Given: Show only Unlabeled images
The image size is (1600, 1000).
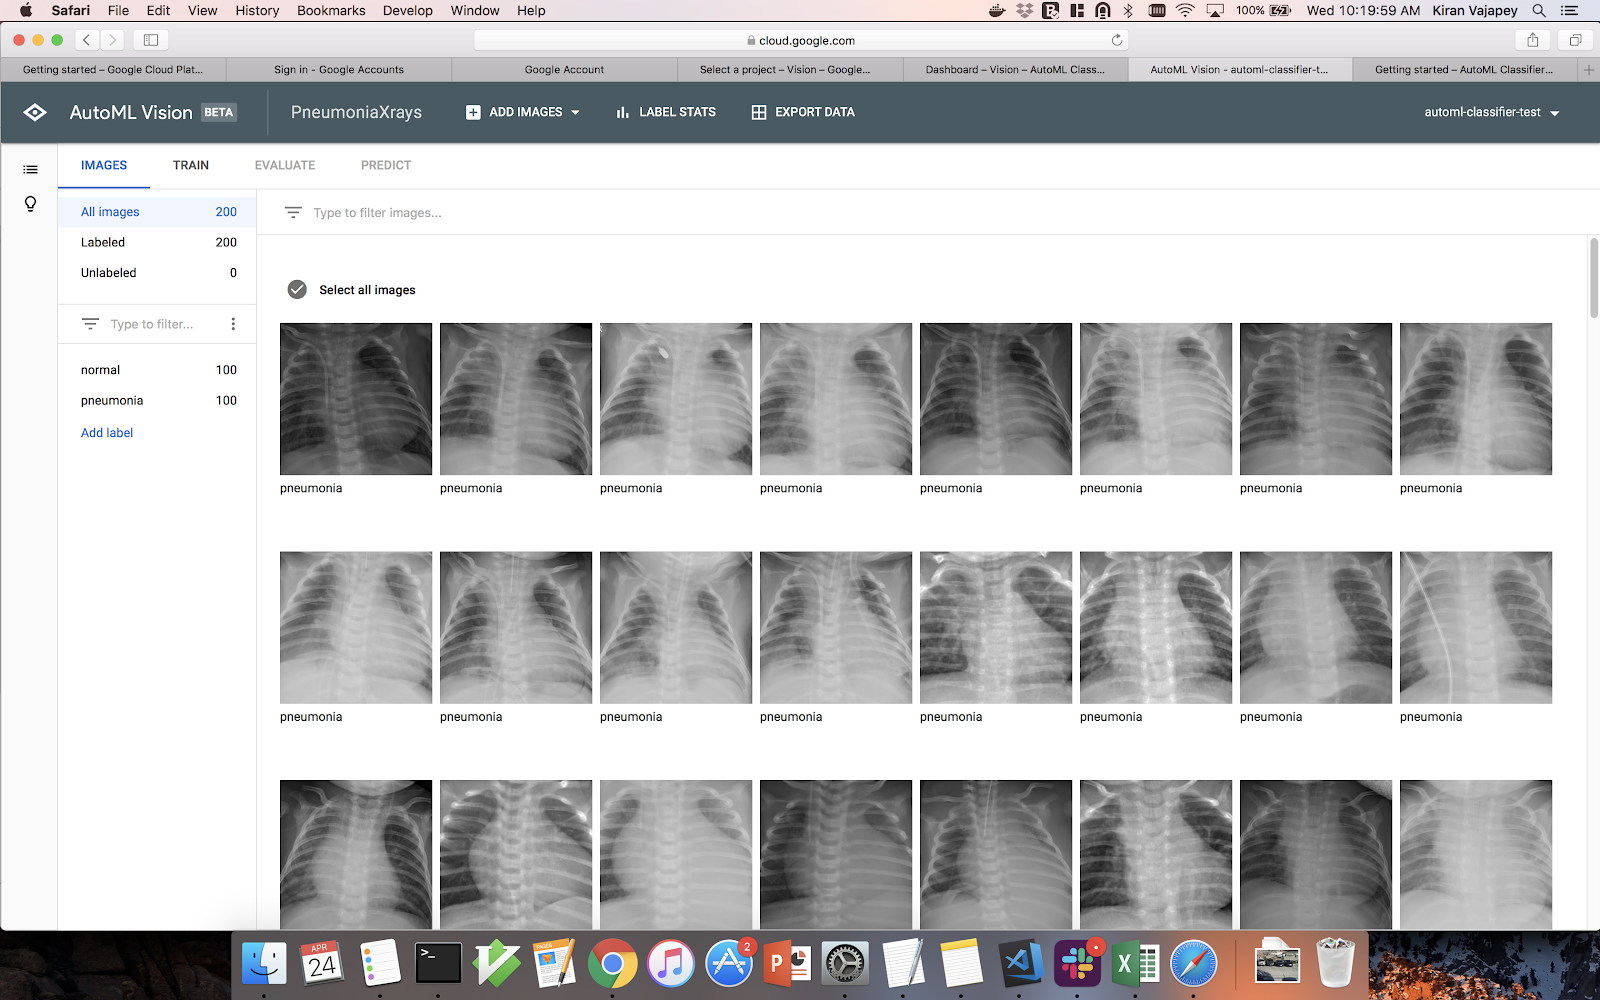Looking at the screenshot, I should (x=109, y=273).
